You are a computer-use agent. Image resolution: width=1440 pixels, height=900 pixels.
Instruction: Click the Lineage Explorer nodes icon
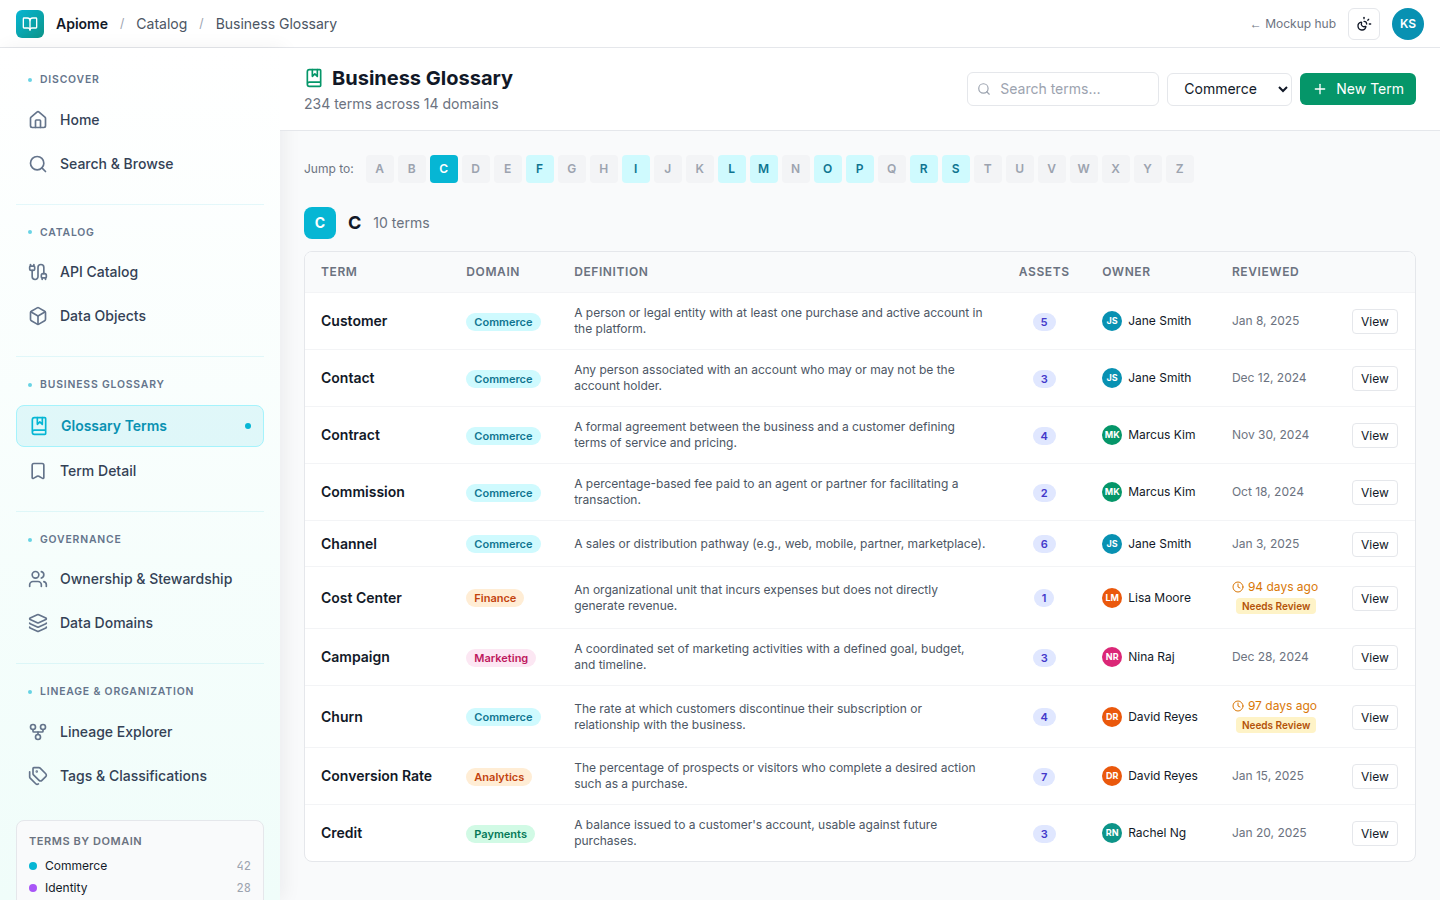(38, 732)
